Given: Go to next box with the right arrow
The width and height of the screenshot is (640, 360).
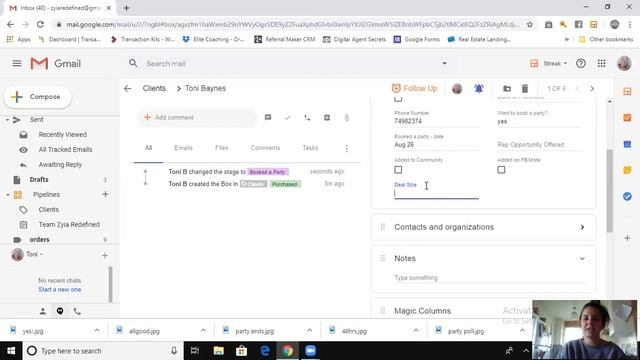Looking at the screenshot, I should click(592, 89).
